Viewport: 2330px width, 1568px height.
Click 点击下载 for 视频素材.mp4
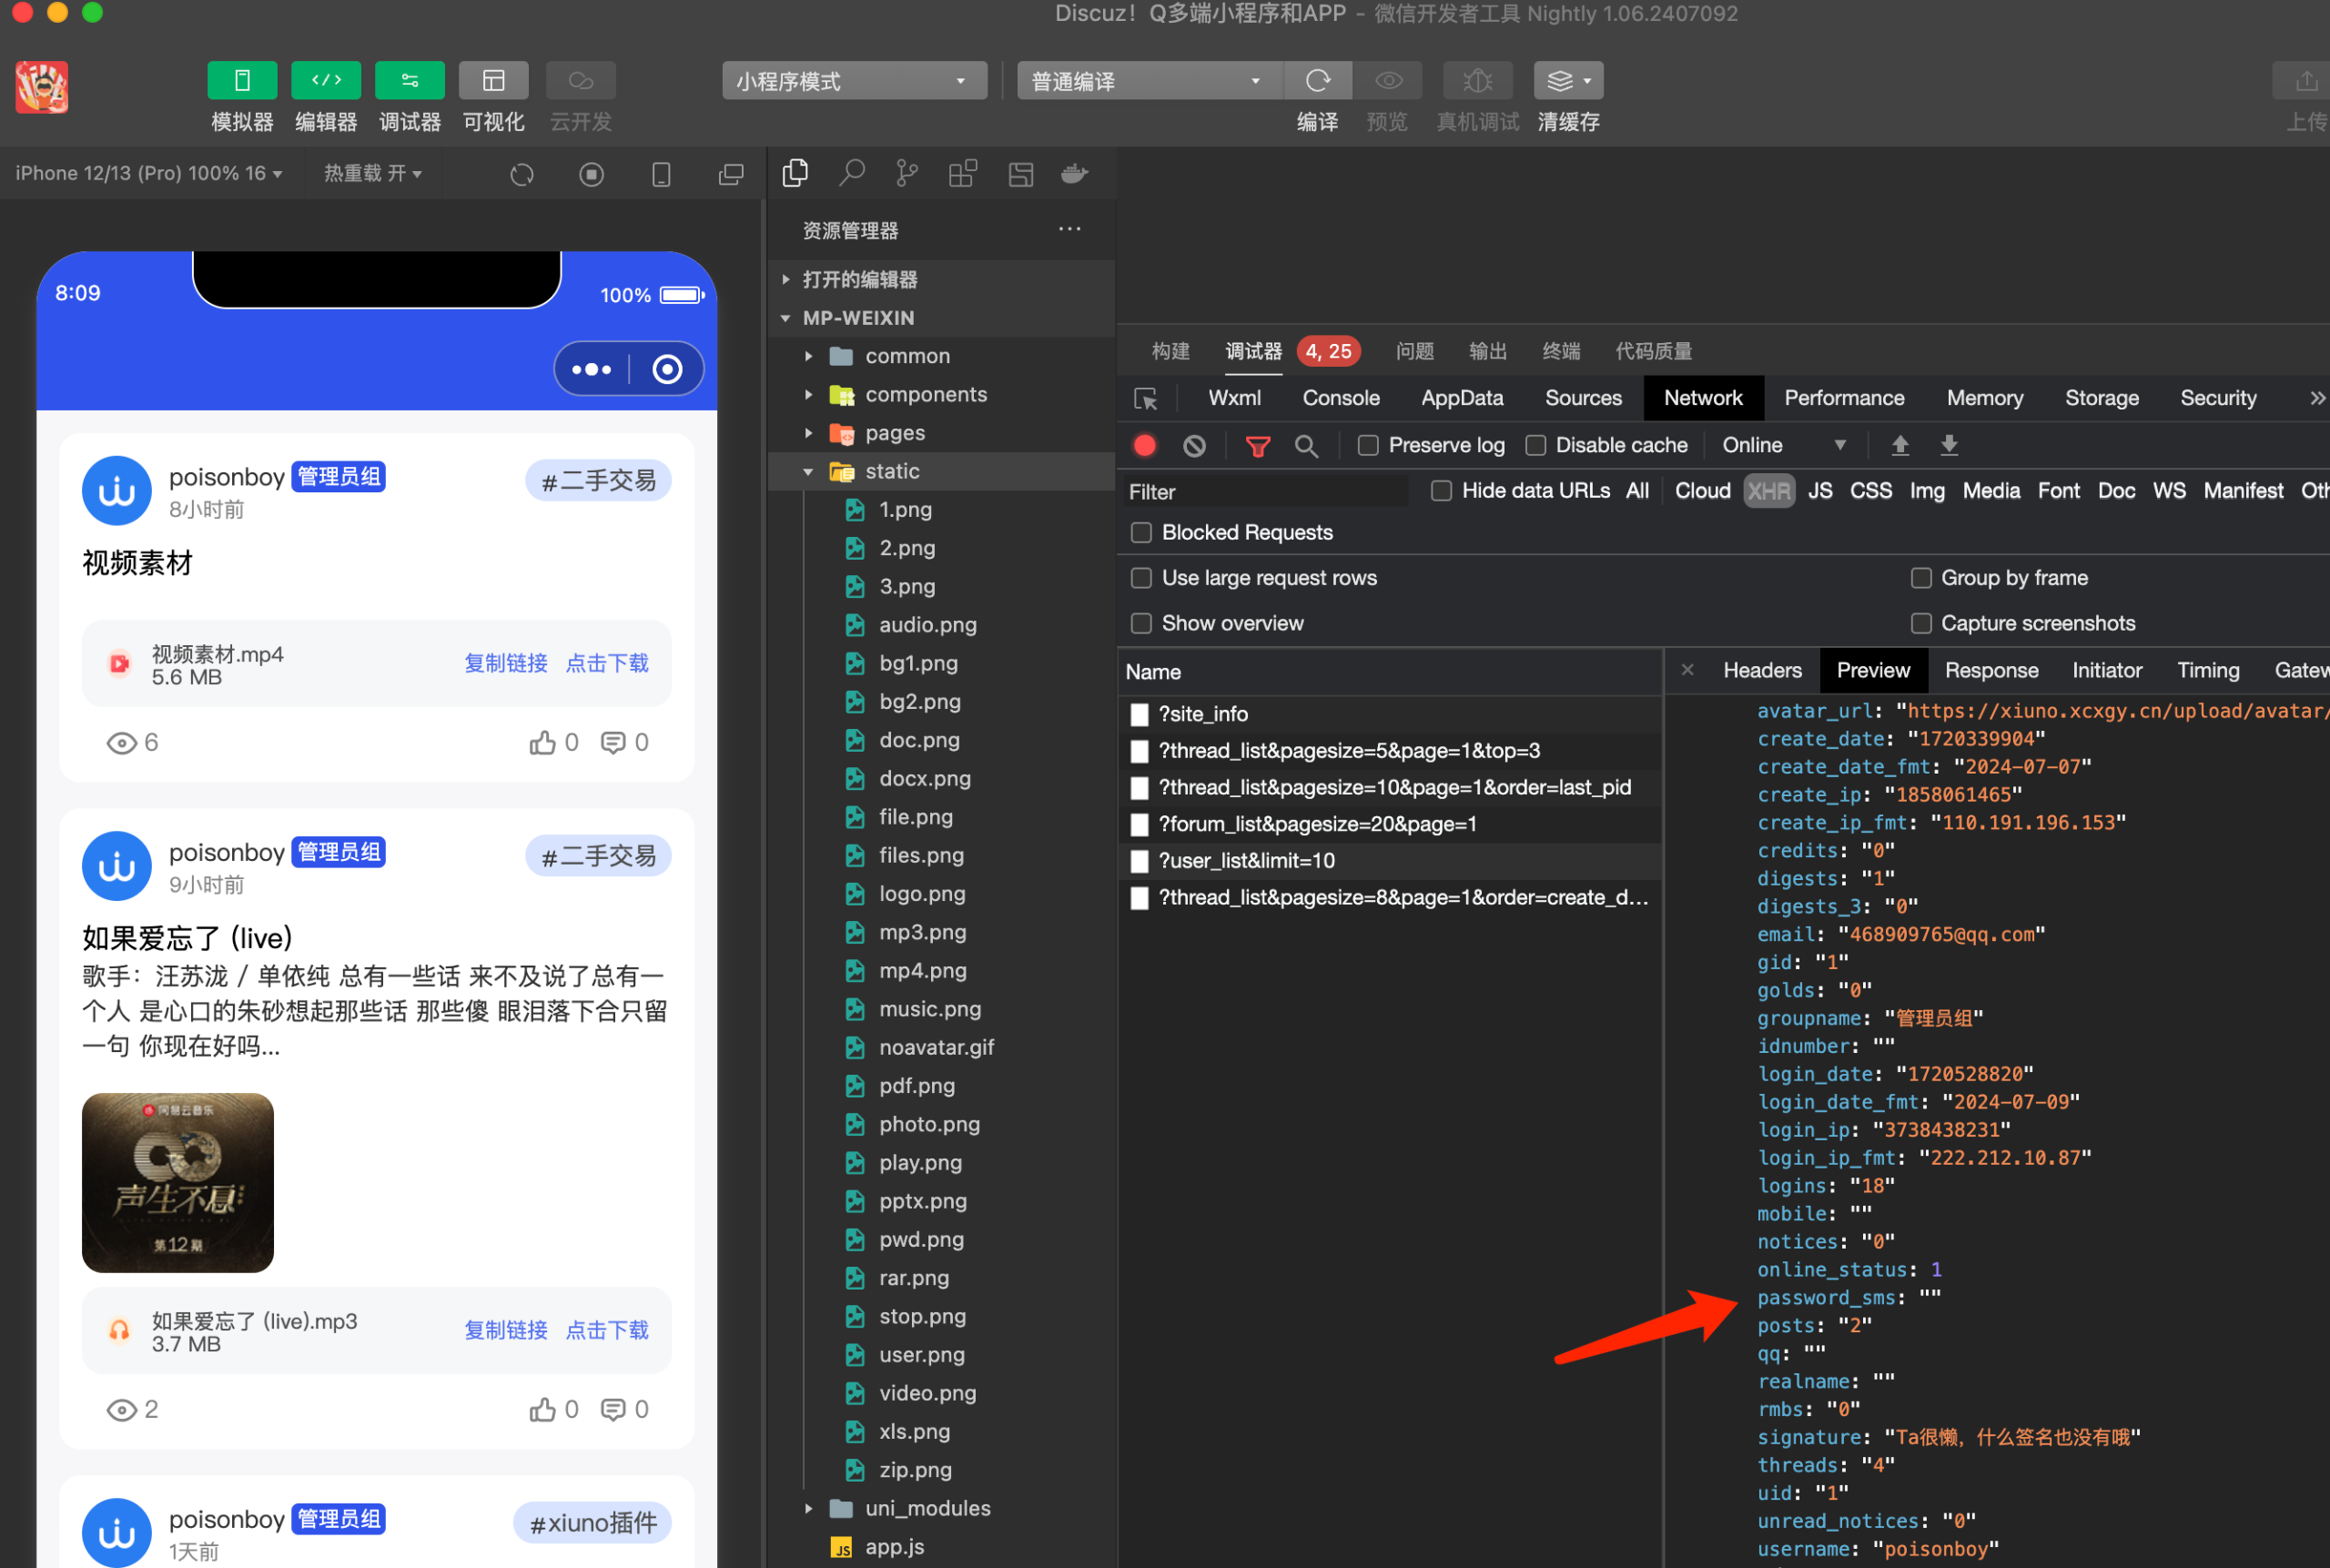(x=607, y=664)
